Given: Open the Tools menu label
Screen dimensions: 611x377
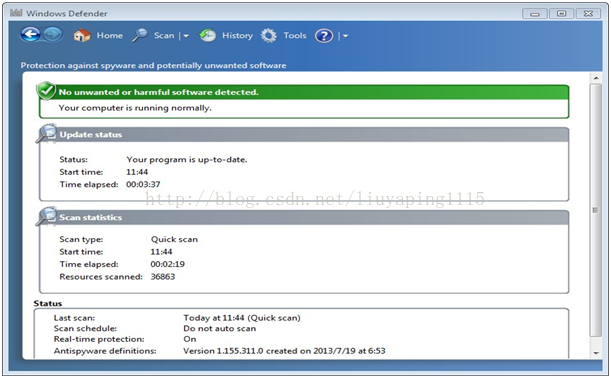Looking at the screenshot, I should click(295, 35).
